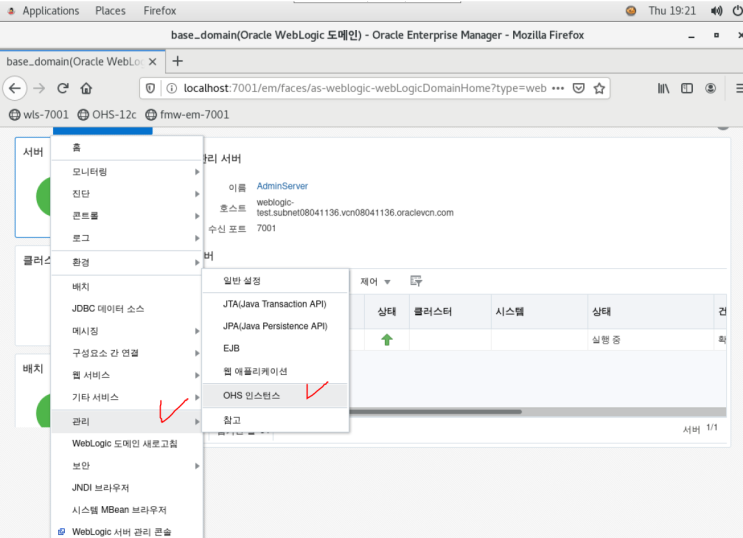Click the address bar URL field
The height and width of the screenshot is (538, 743).
click(x=365, y=88)
